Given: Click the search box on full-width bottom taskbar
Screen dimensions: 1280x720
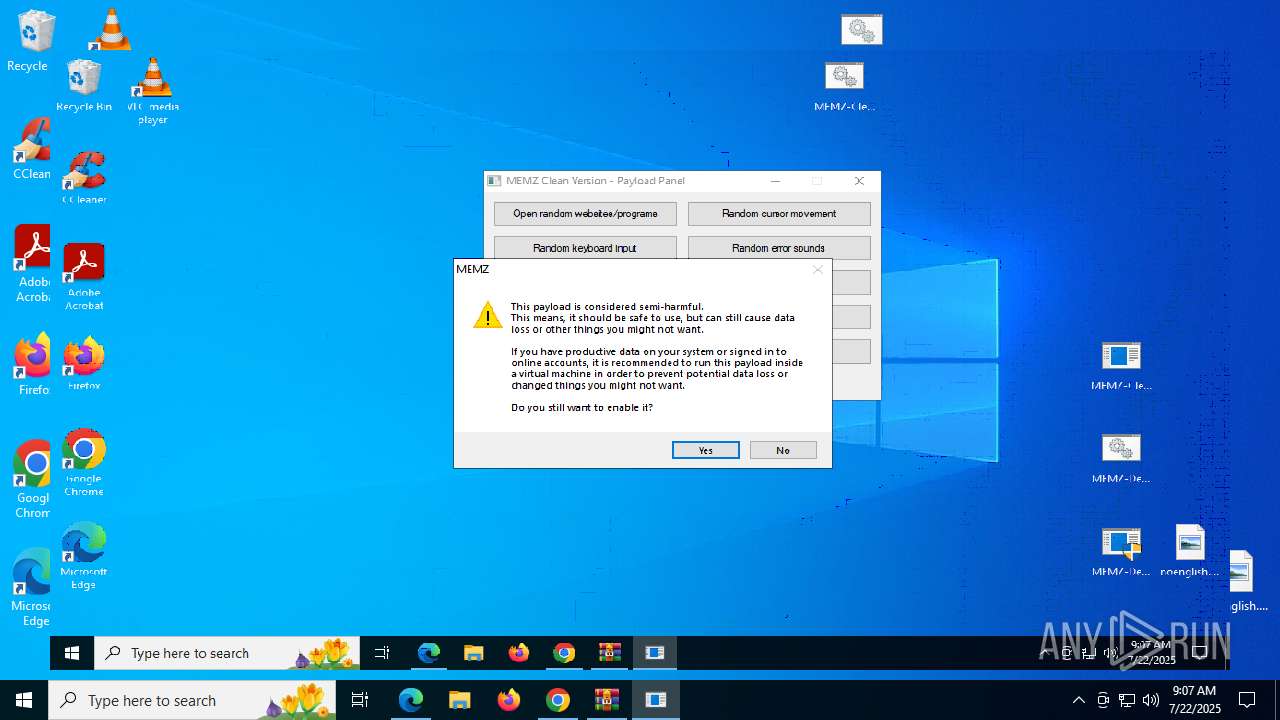Looking at the screenshot, I should pyautogui.click(x=192, y=700).
